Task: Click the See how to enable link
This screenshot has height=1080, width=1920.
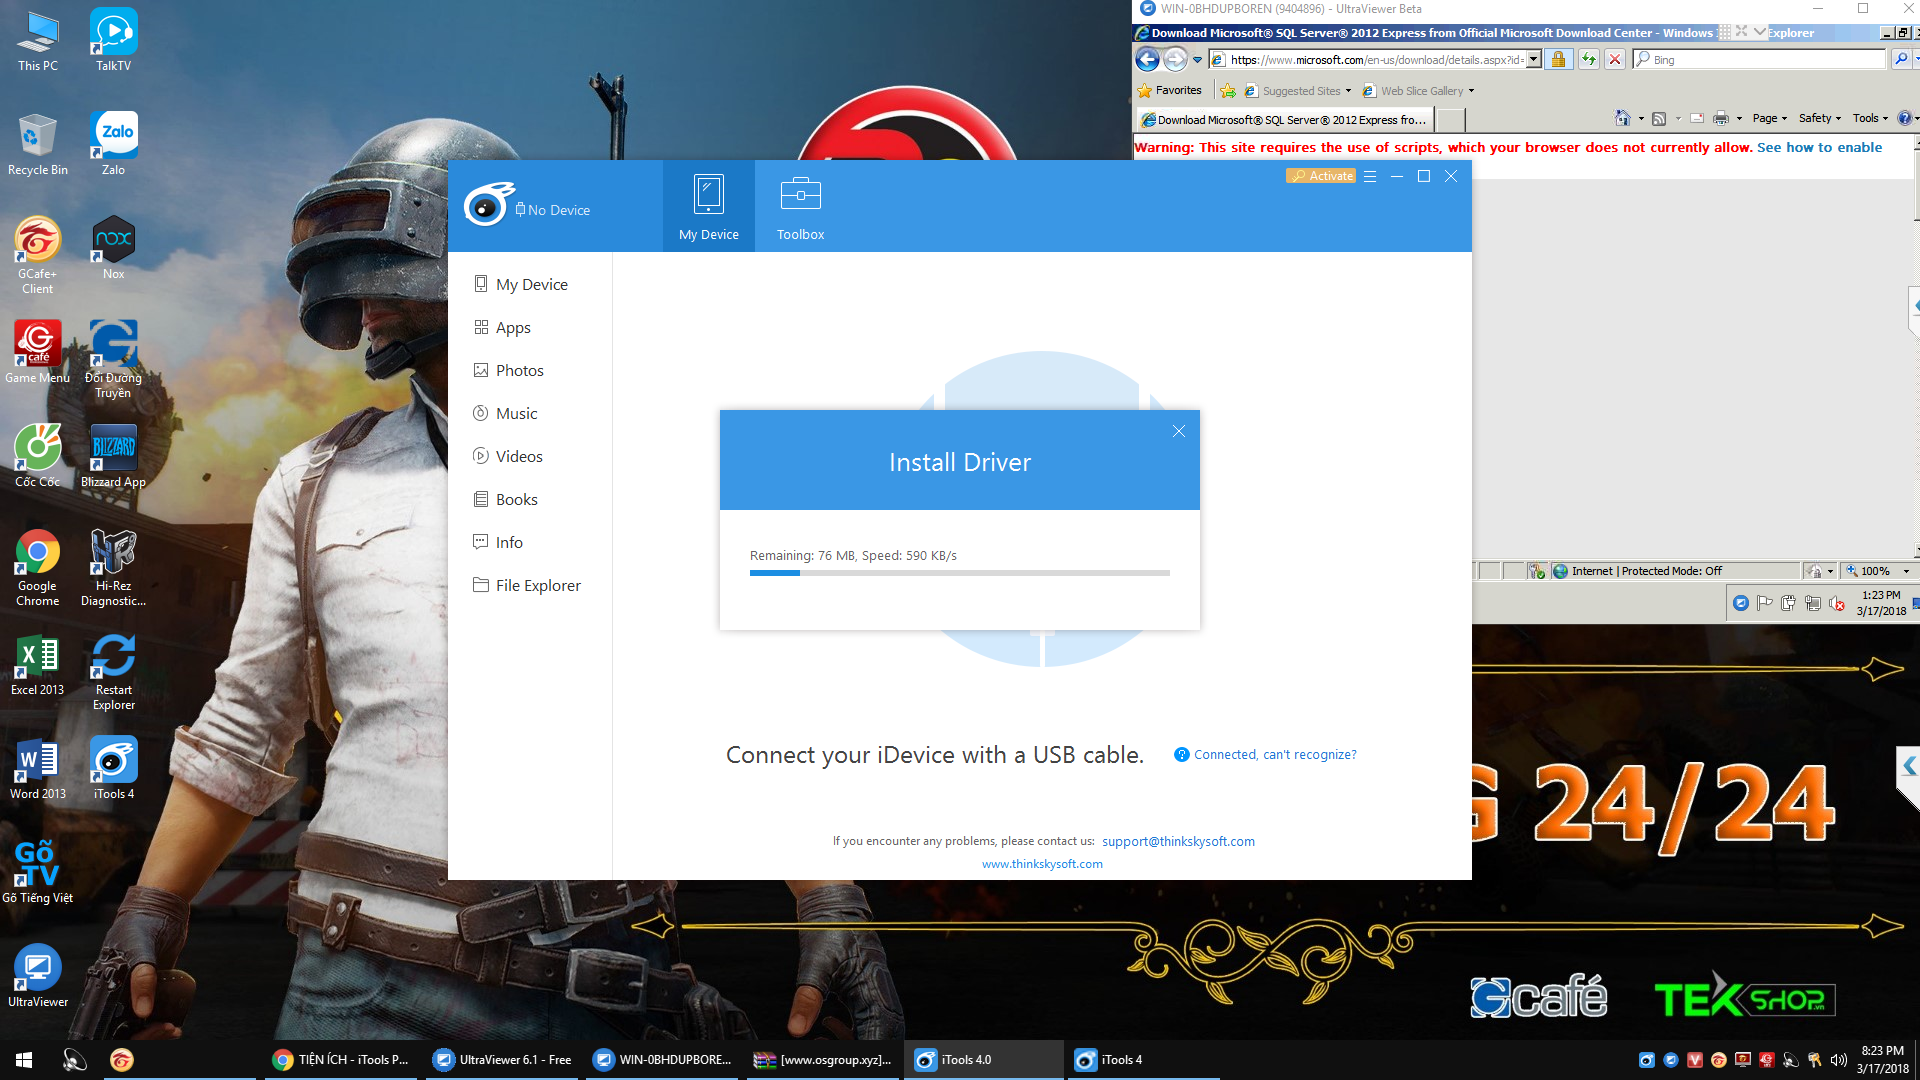Action: tap(1819, 147)
